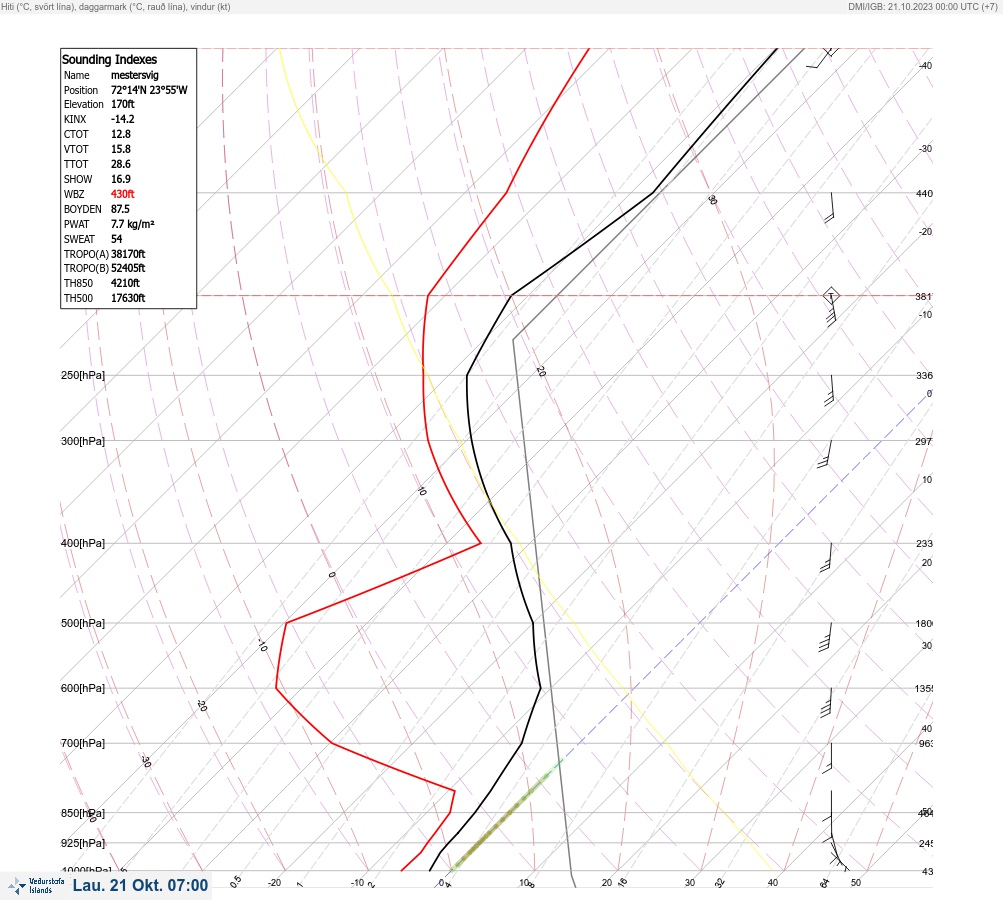Click the wind barb at 400 hPa level
Image resolution: width=1003 pixels, height=900 pixels.
coord(826,557)
